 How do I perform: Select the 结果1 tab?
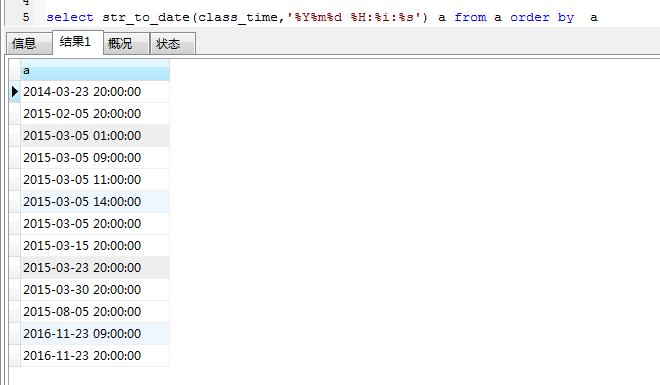pos(78,42)
